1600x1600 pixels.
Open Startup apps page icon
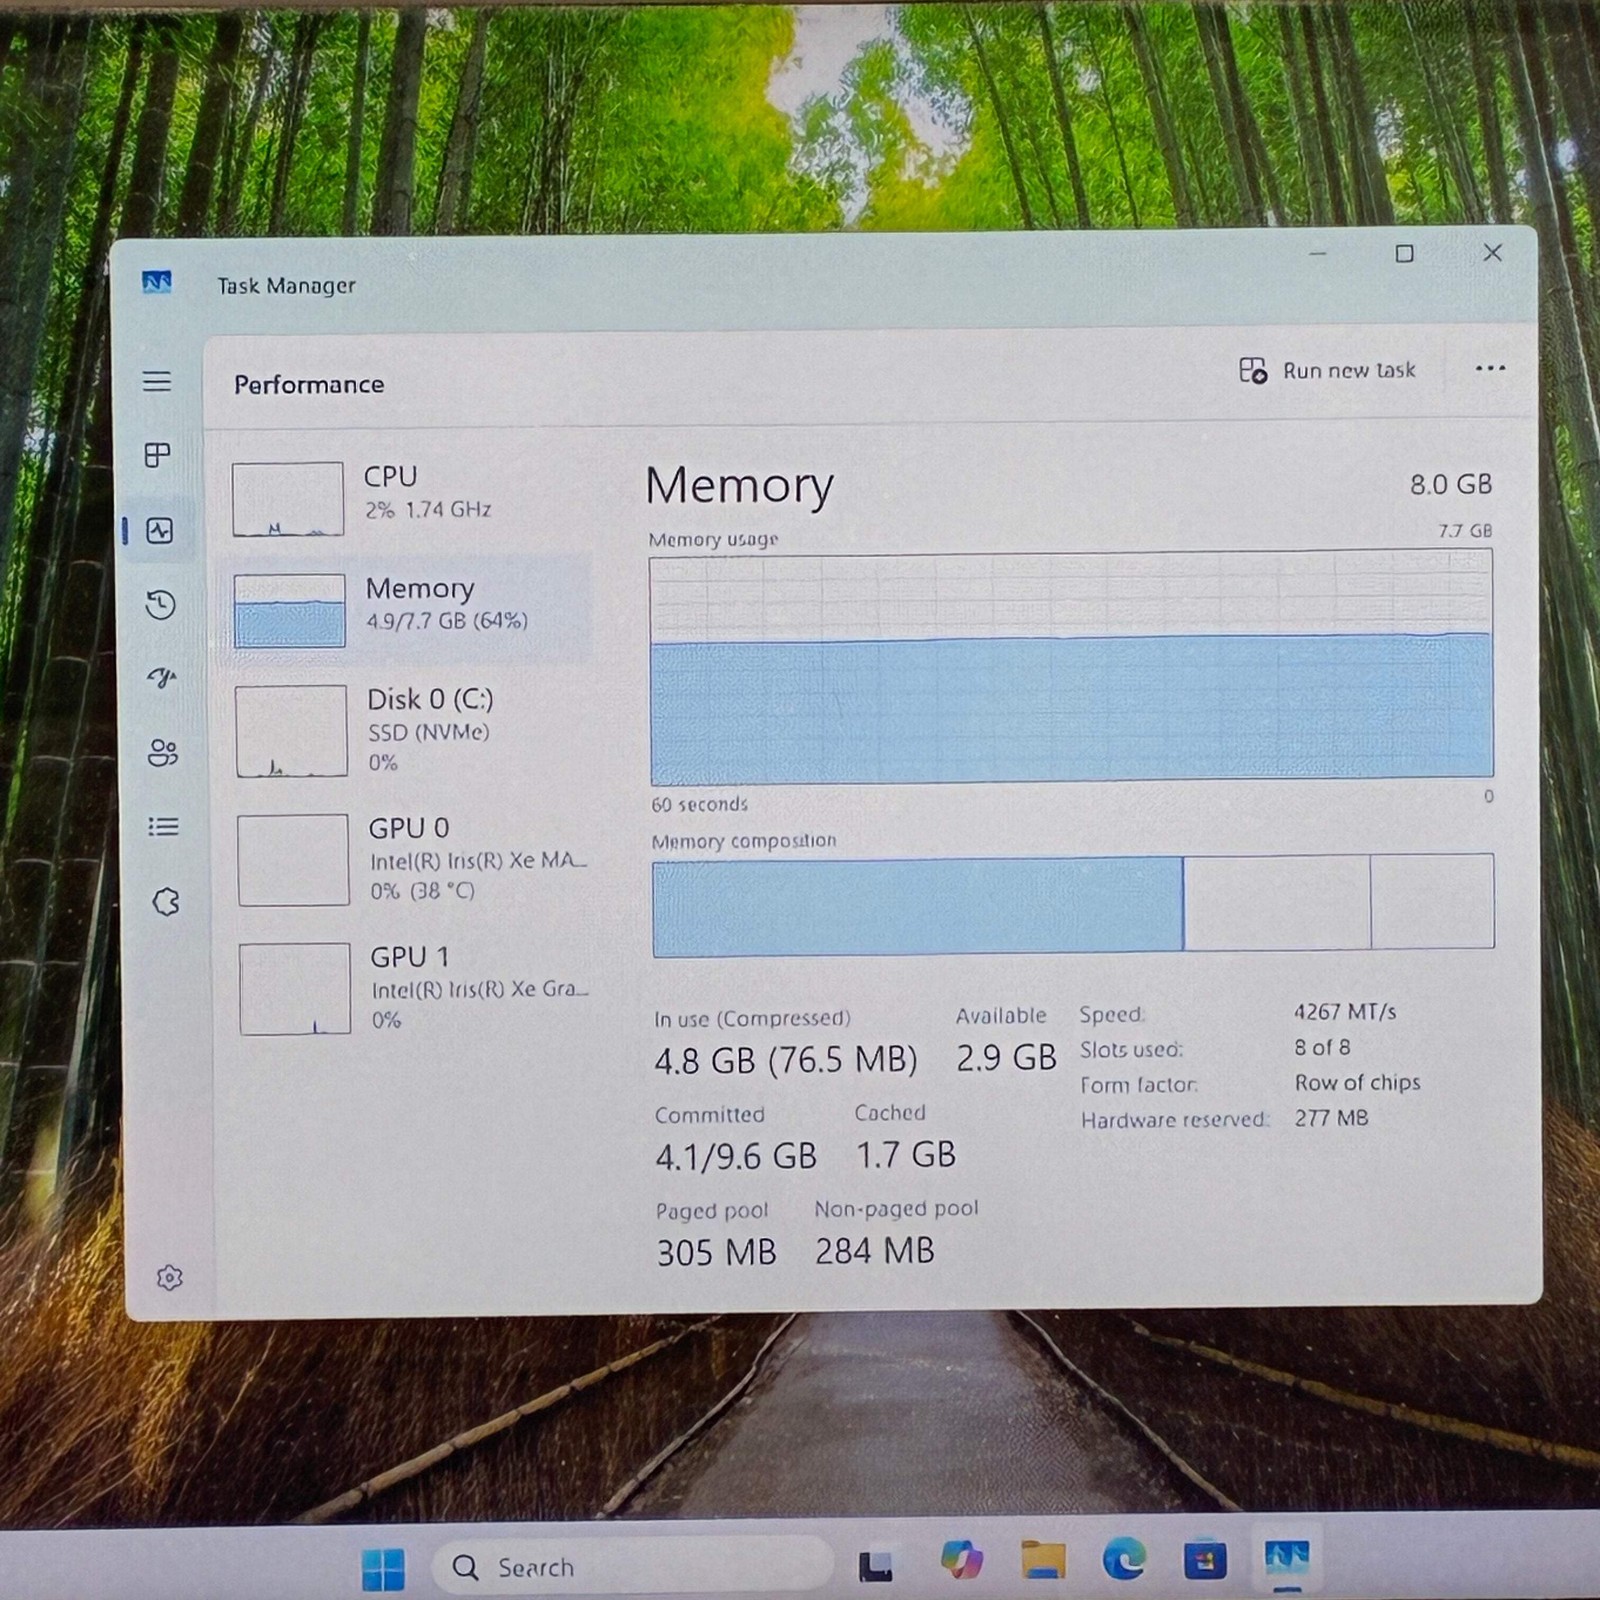pyautogui.click(x=162, y=678)
